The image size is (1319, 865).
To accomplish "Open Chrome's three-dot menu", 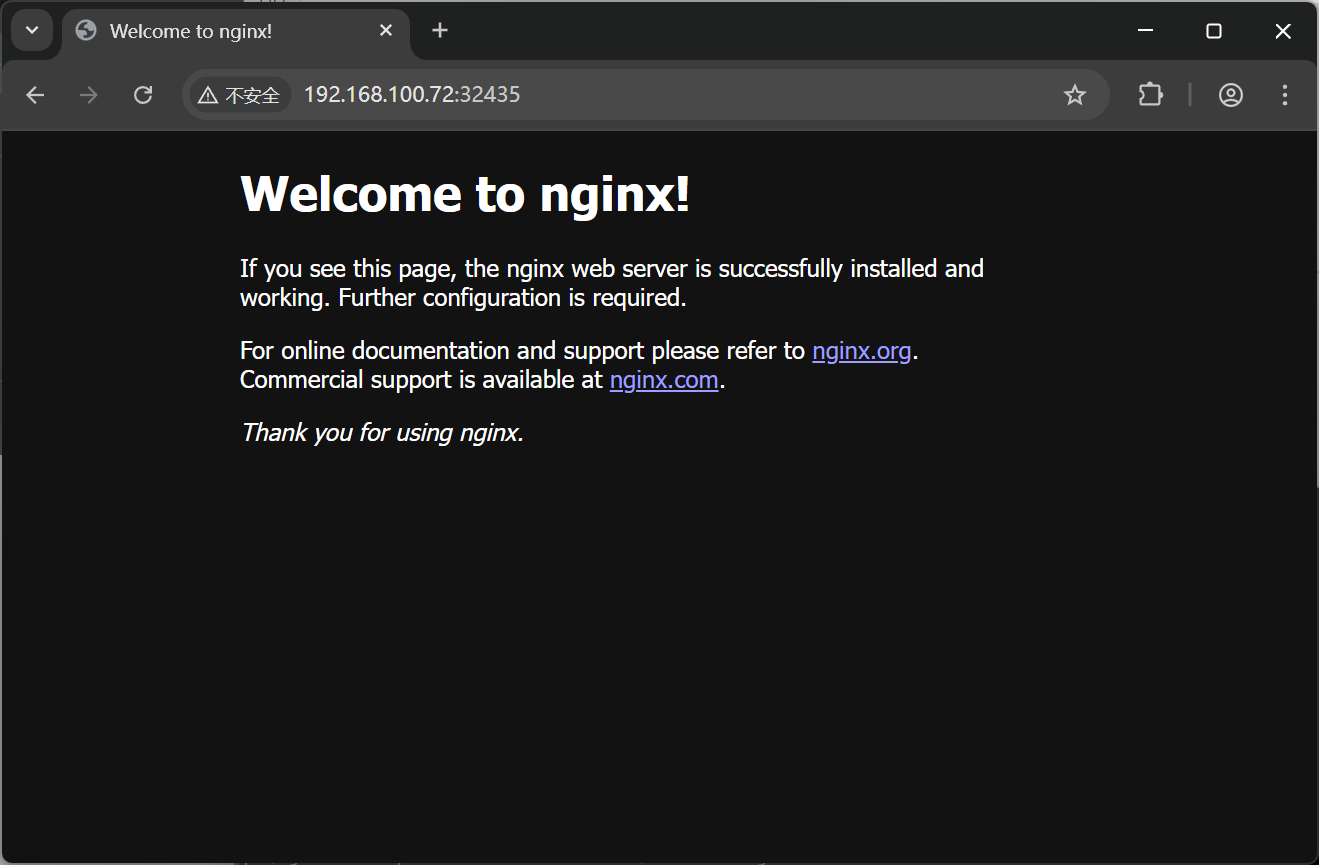I will point(1285,95).
